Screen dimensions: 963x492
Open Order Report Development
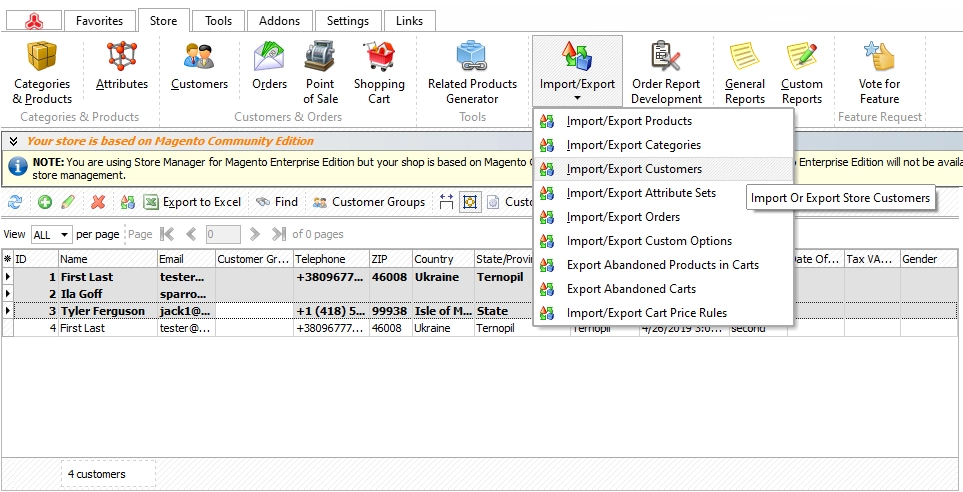666,72
